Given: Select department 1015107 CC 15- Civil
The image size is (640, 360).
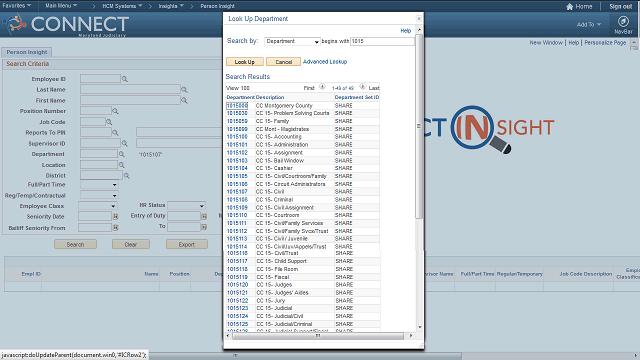Looking at the screenshot, I should click(237, 191).
